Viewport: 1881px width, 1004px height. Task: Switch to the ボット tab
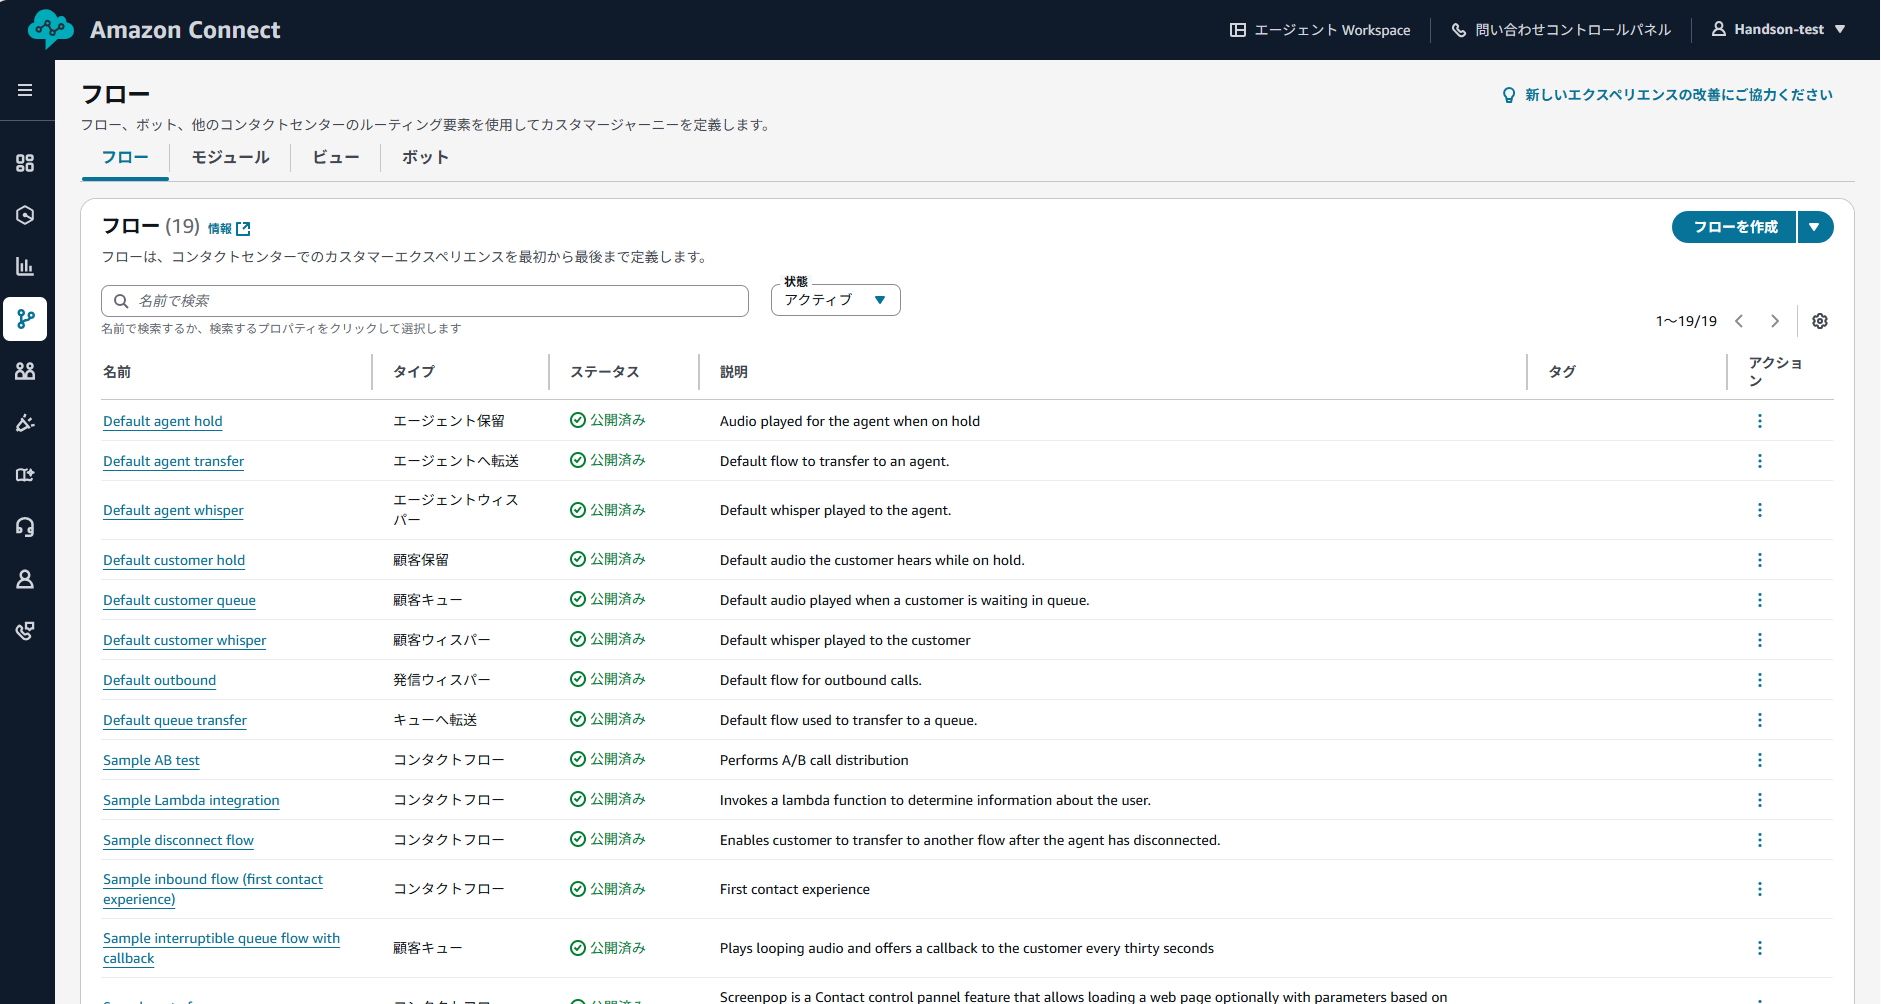click(x=424, y=157)
